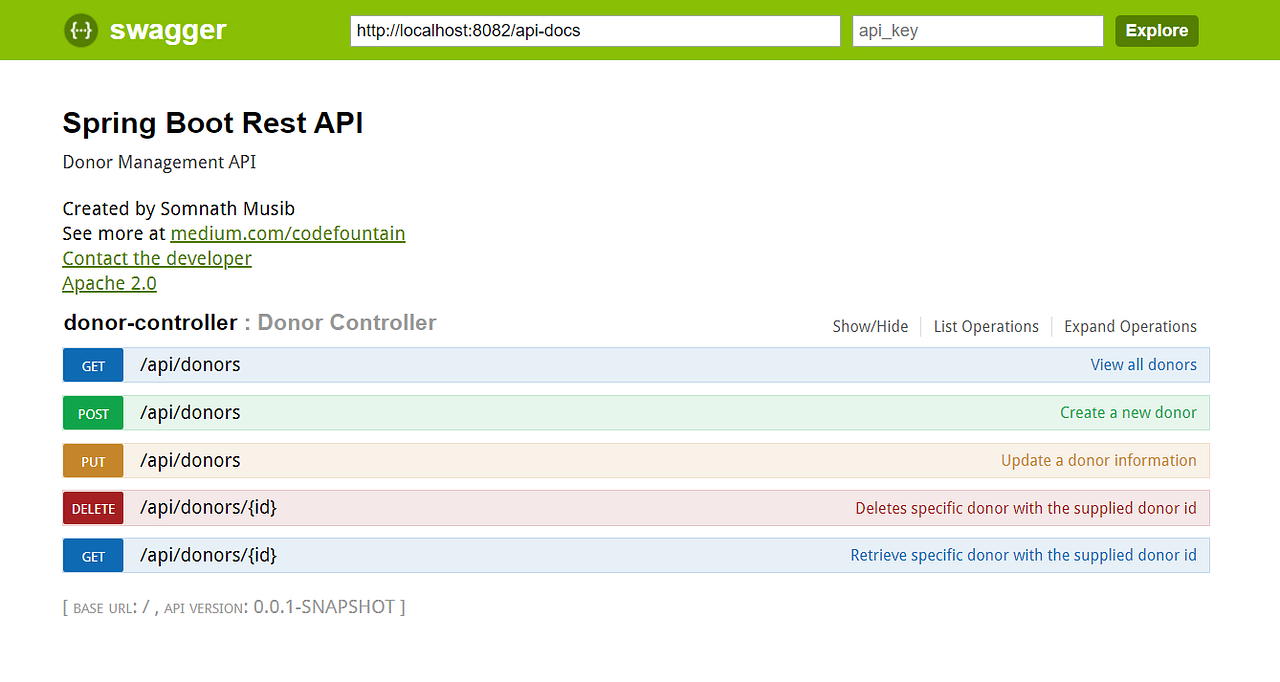Follow the medium.com/codefountain link
1280x682 pixels.
coord(287,233)
